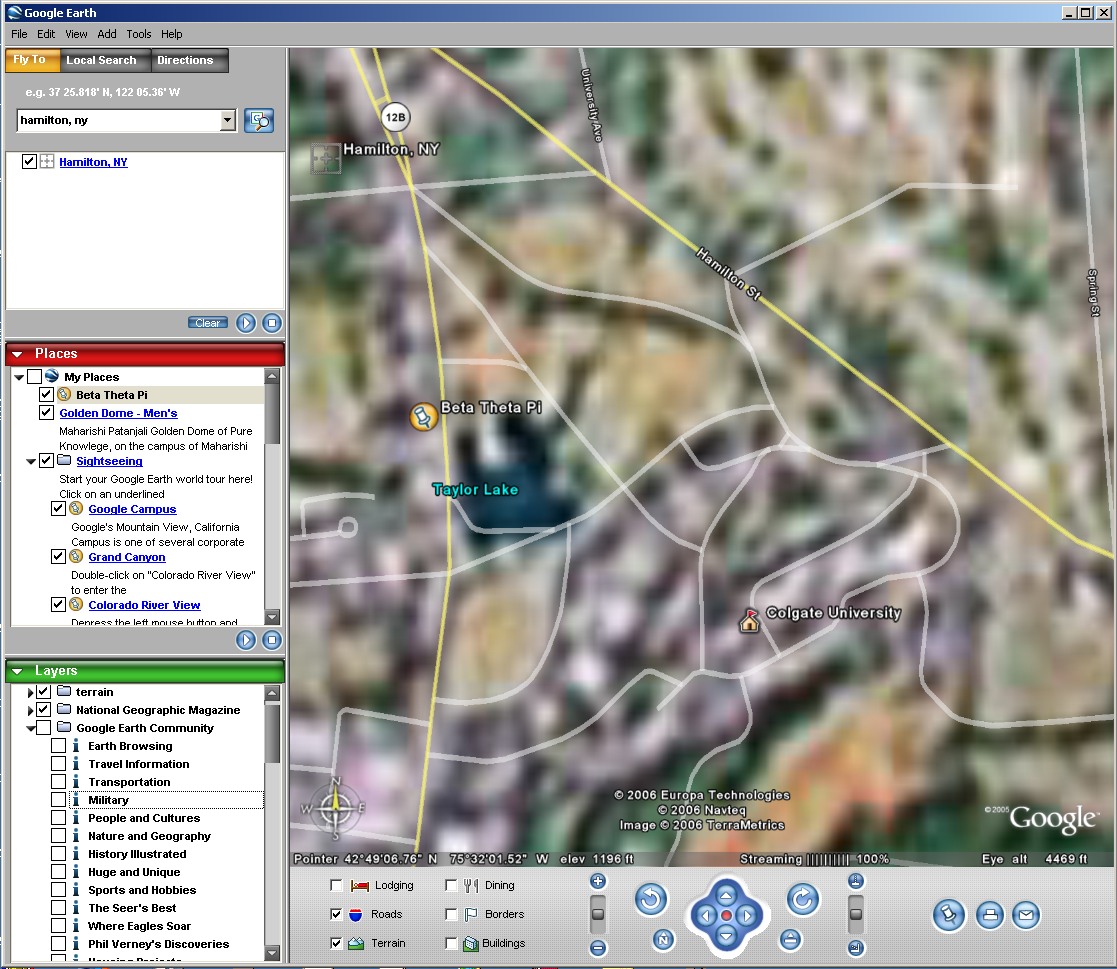Add a new placemark with the pushpin button

949,916
